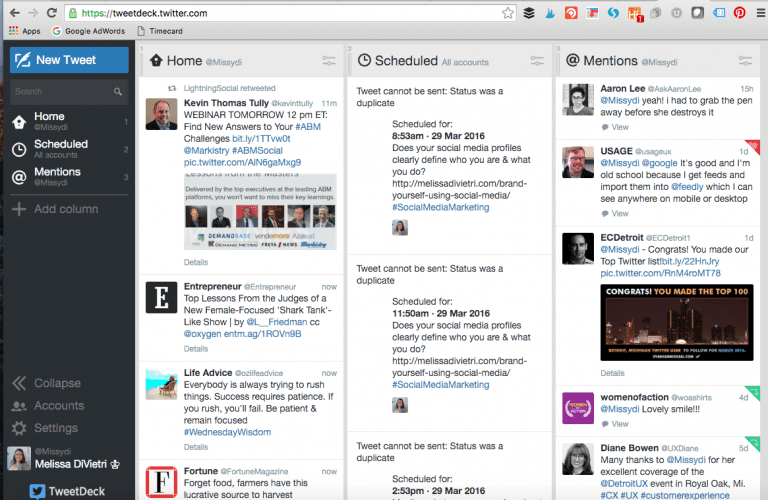This screenshot has width=768, height=500.
Task: Open Timecard bookmark
Action: 160,31
